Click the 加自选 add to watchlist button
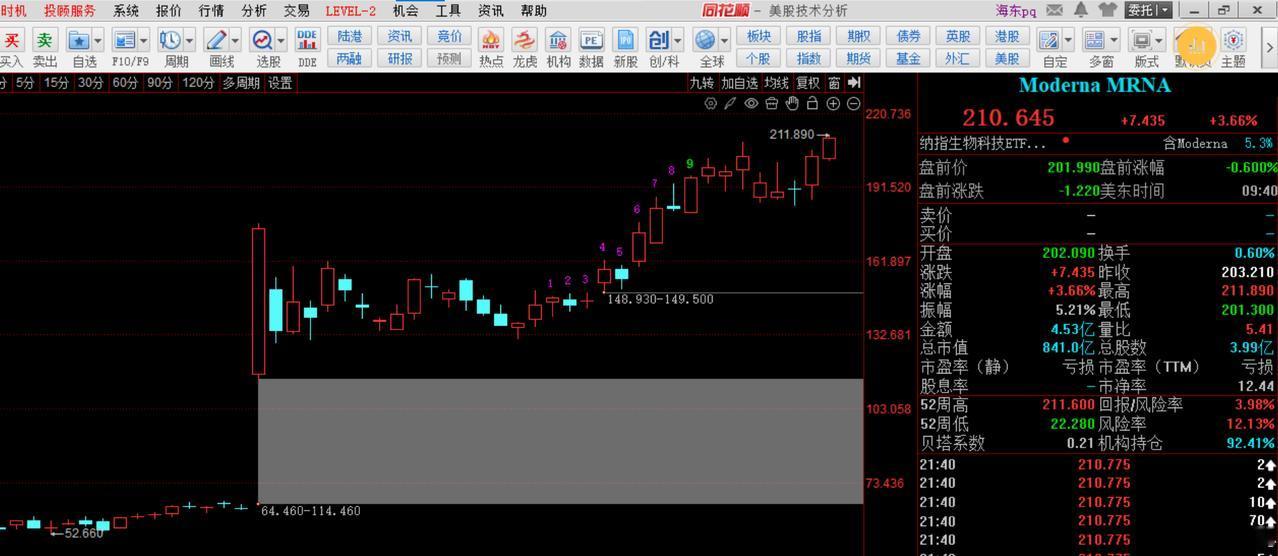Screen dimensions: 1278x556 point(739,82)
